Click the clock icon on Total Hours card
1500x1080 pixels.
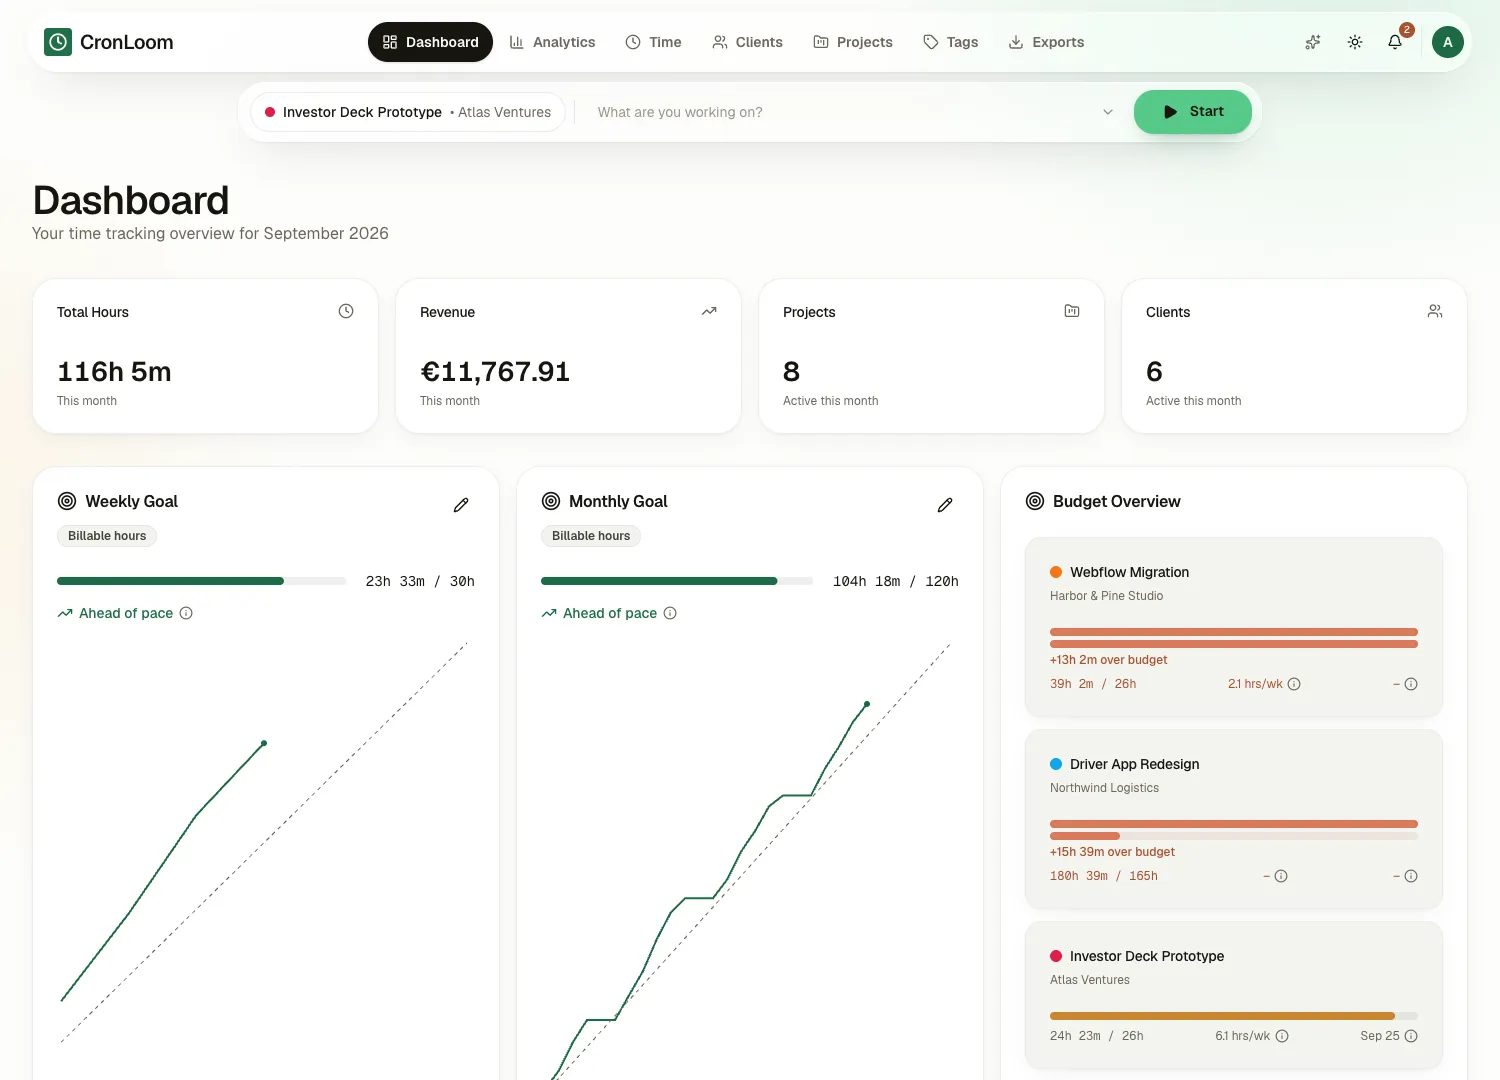[x=346, y=311]
